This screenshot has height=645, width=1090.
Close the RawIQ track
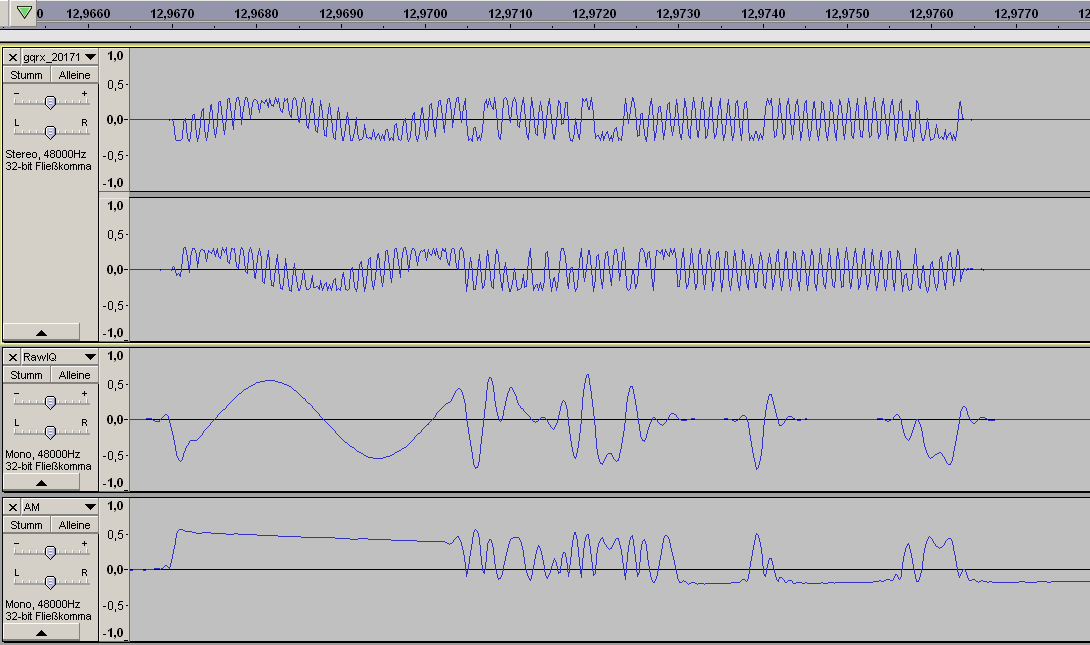[x=13, y=357]
